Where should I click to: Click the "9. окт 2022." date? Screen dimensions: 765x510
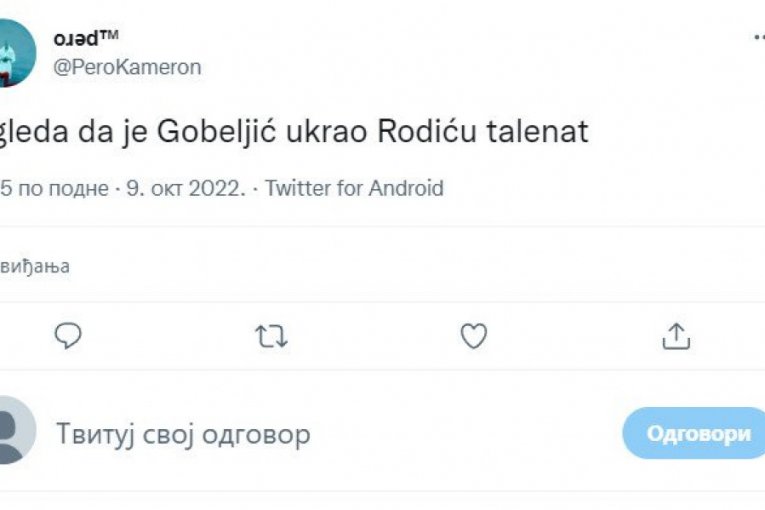[x=182, y=188]
